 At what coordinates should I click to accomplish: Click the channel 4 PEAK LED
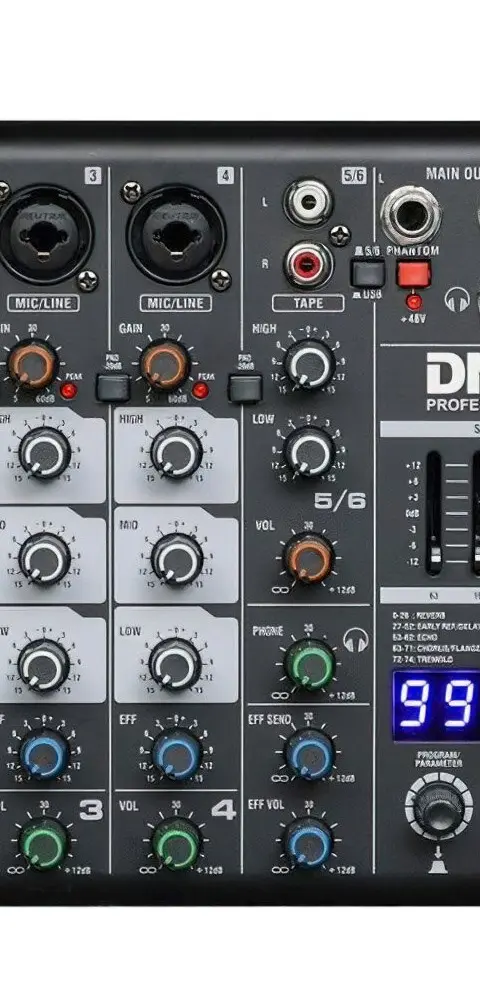tap(200, 390)
